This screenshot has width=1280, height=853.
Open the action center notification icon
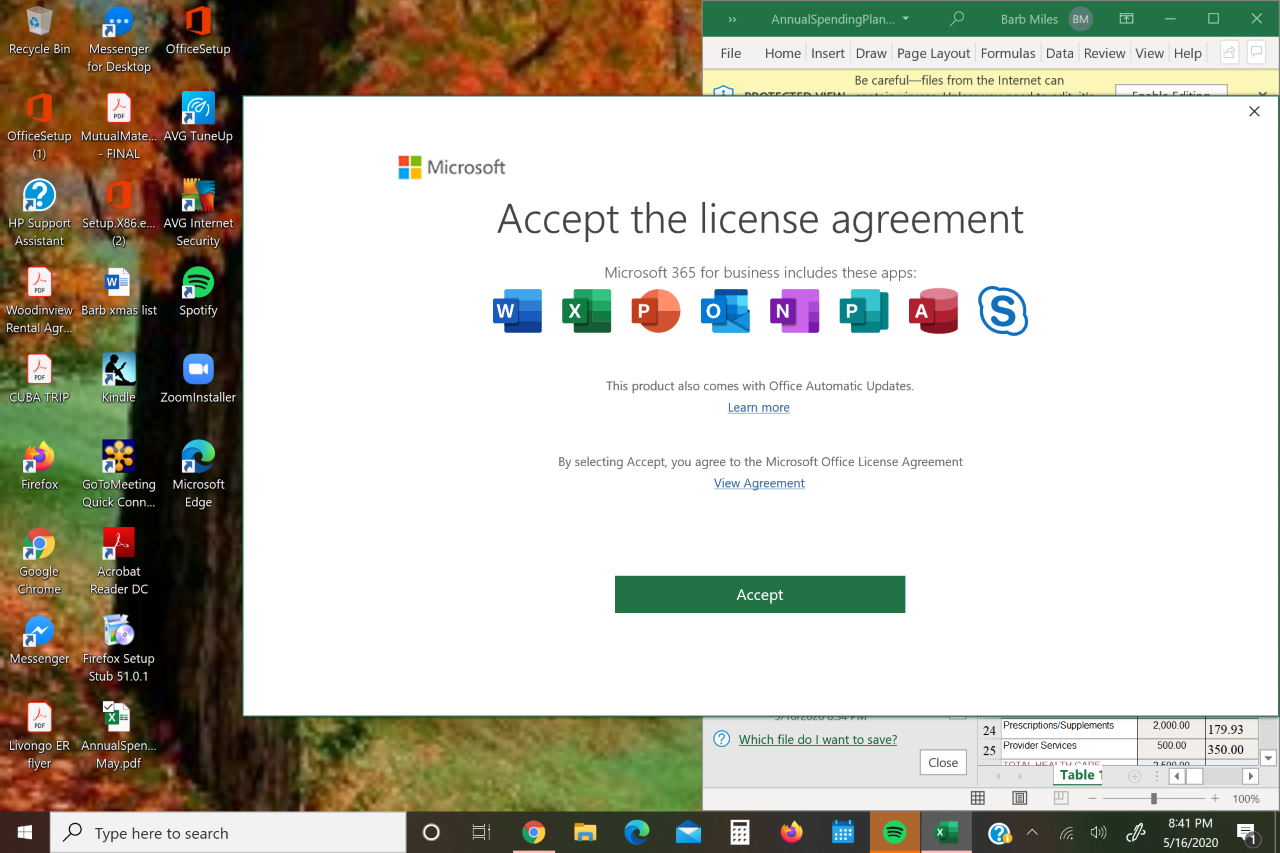click(x=1247, y=832)
